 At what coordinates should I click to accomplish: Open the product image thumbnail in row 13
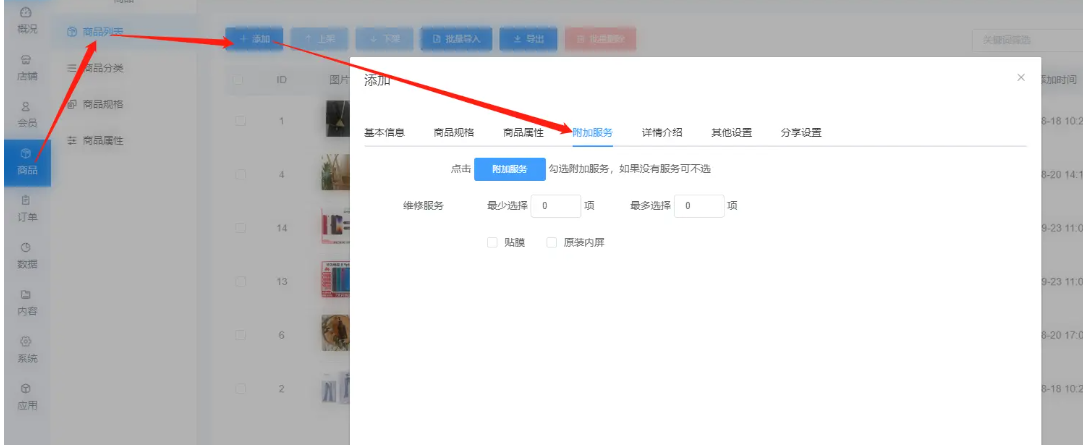(x=336, y=279)
